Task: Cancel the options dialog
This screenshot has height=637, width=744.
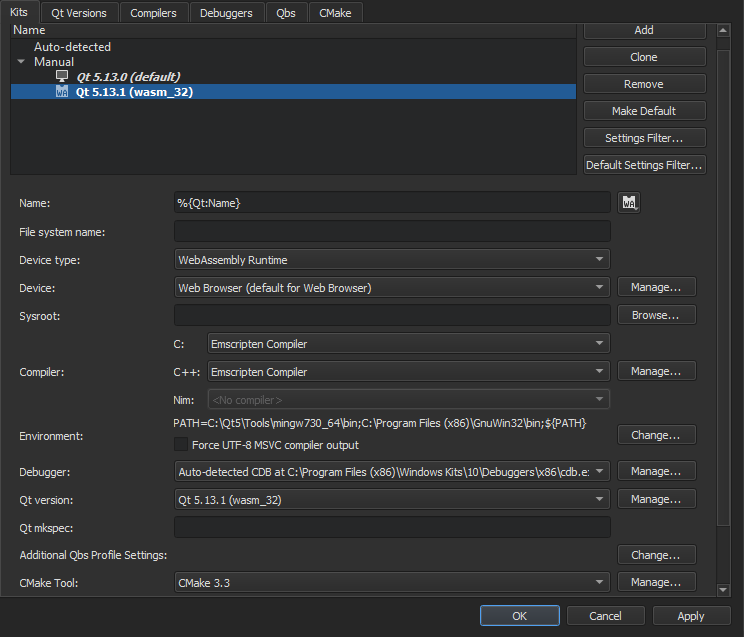Action: point(605,616)
